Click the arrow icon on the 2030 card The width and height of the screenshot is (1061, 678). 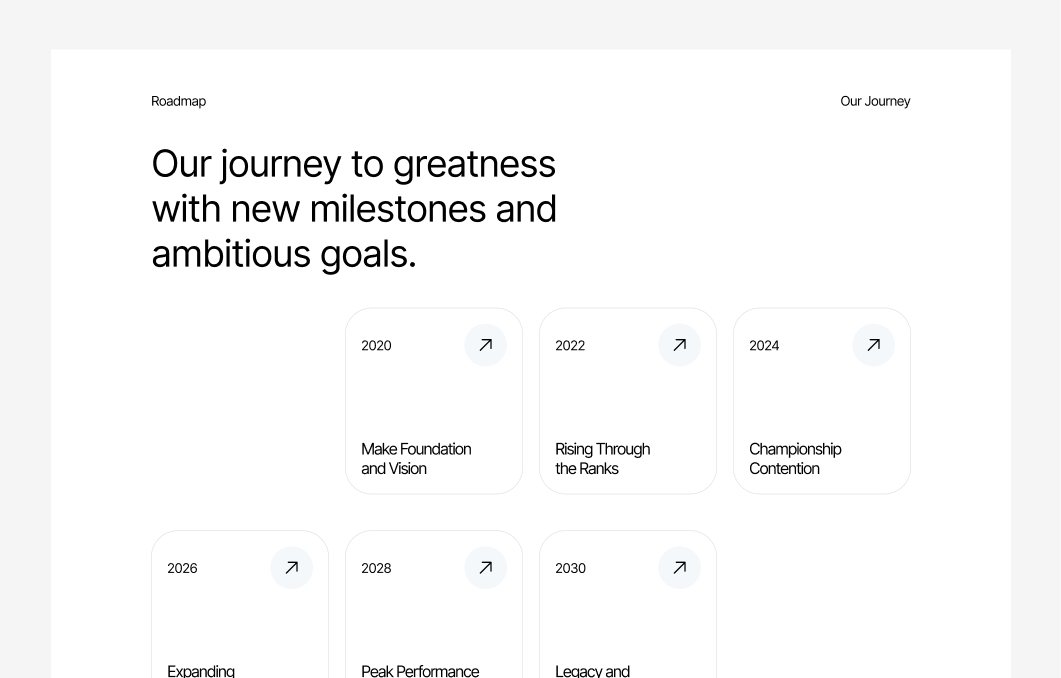click(x=680, y=568)
